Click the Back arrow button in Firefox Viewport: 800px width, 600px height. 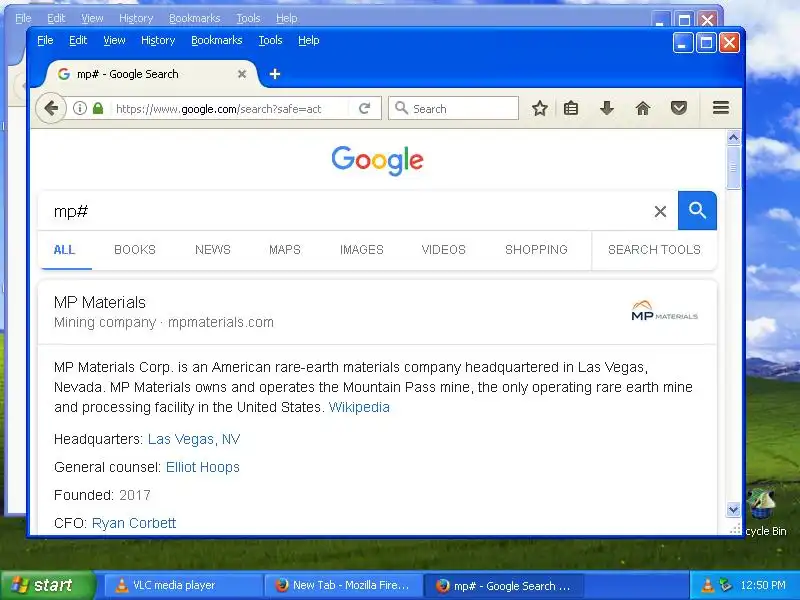coord(51,108)
